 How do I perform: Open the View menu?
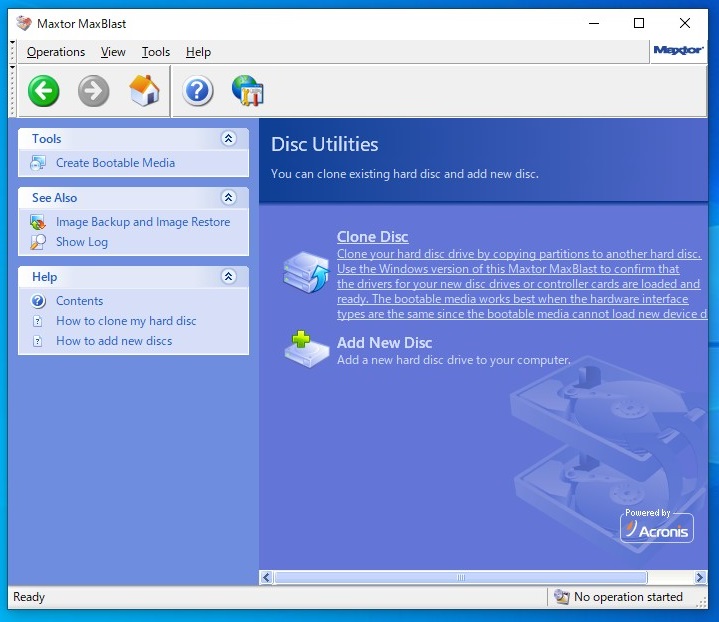[x=113, y=52]
